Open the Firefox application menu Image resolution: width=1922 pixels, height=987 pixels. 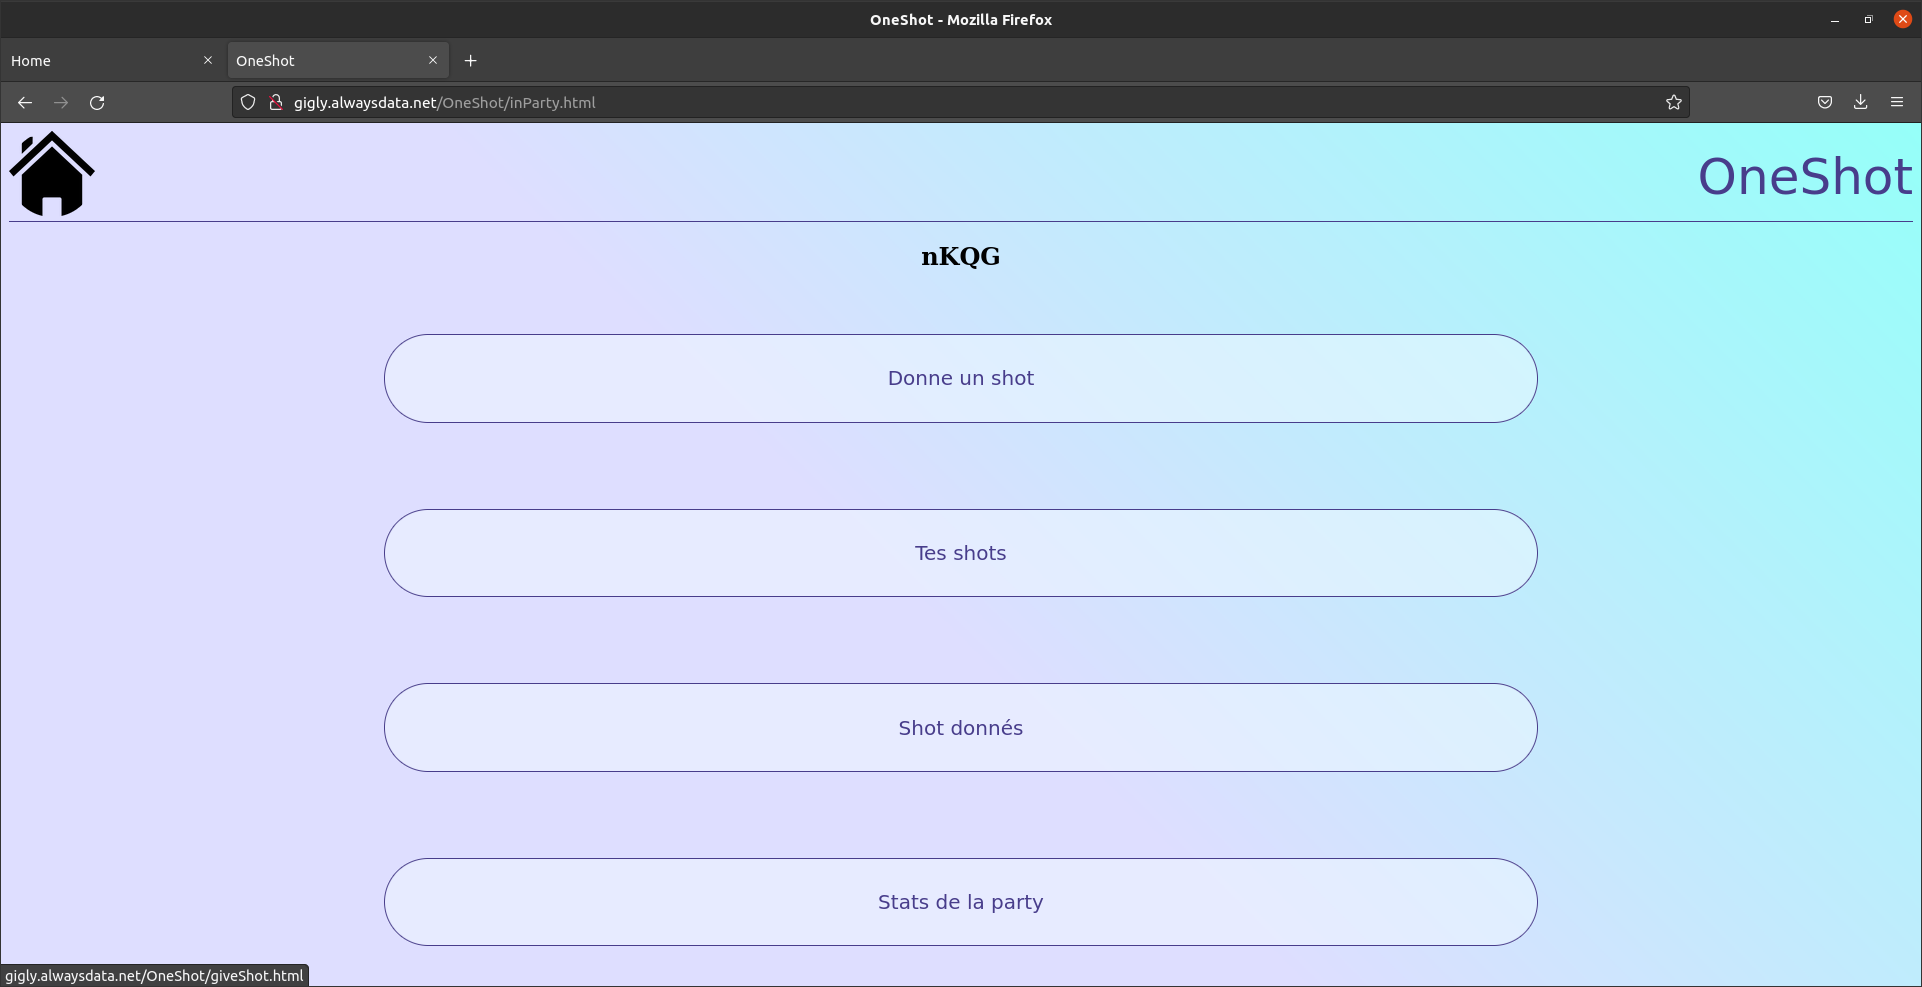(x=1897, y=102)
